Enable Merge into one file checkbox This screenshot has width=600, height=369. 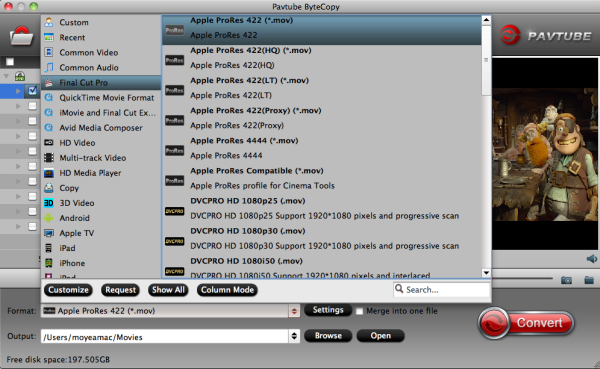359,311
